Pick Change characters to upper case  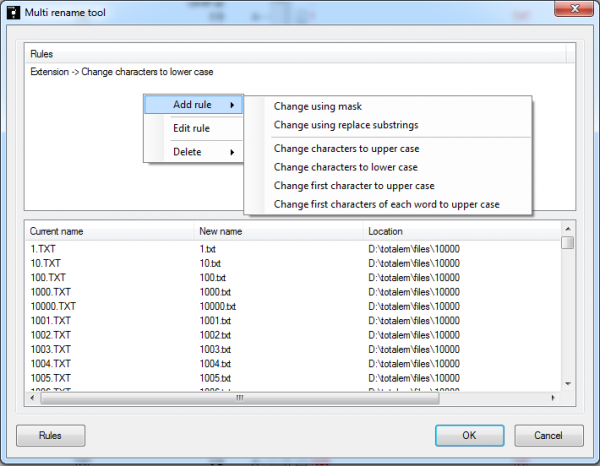[x=346, y=149]
